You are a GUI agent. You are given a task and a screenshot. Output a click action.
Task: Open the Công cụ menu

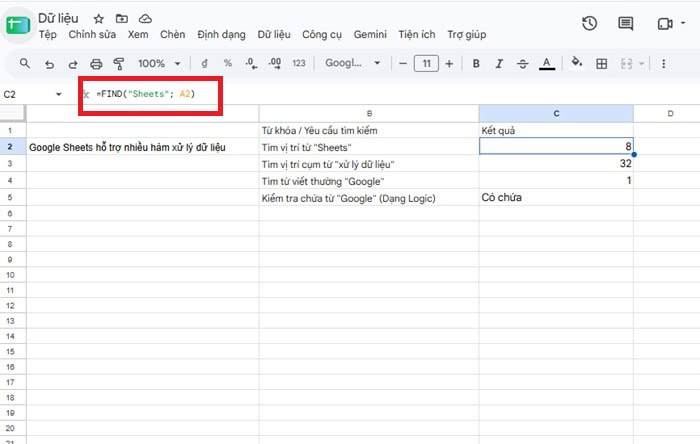tap(322, 35)
